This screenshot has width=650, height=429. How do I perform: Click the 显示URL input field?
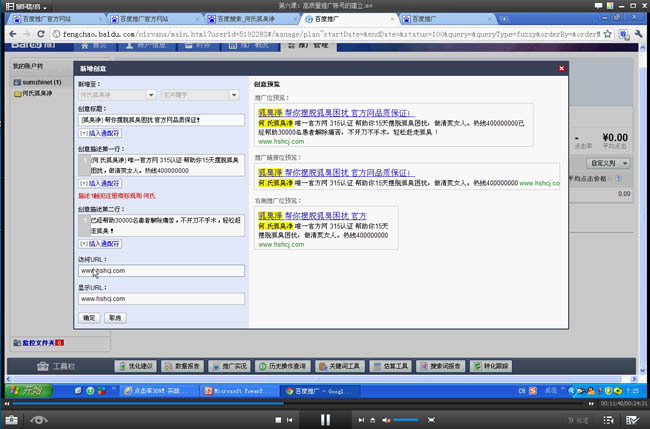(161, 299)
